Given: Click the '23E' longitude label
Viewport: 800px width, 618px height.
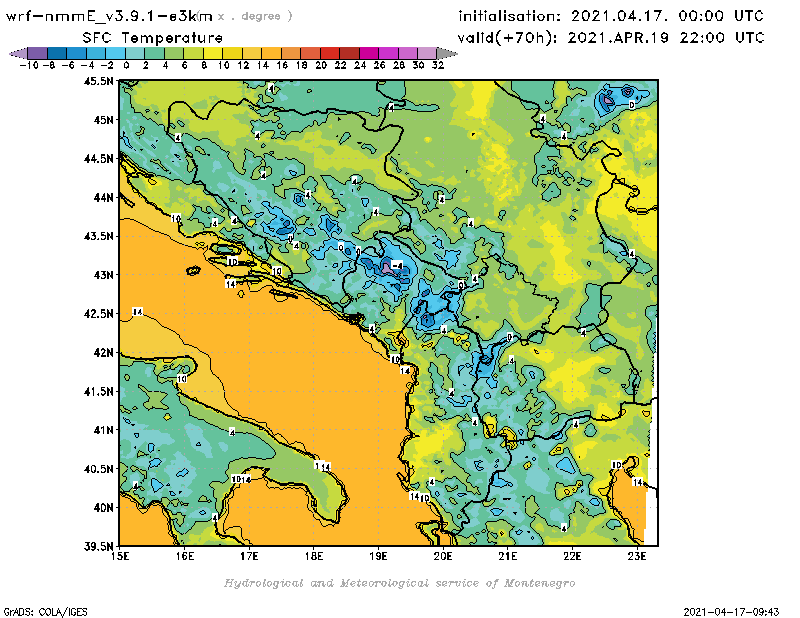Looking at the screenshot, I should [x=637, y=556].
